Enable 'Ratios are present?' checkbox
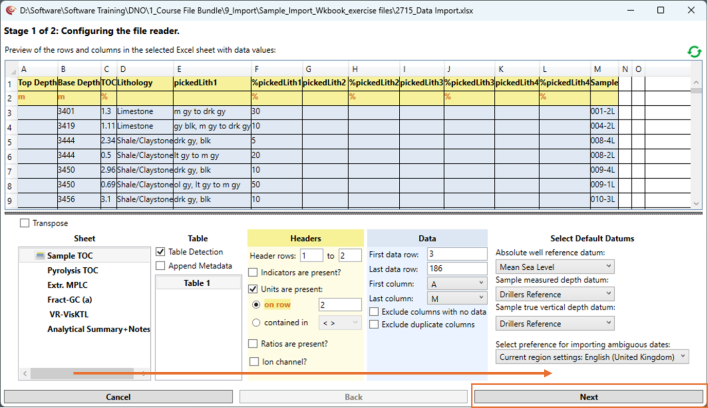 [x=254, y=343]
